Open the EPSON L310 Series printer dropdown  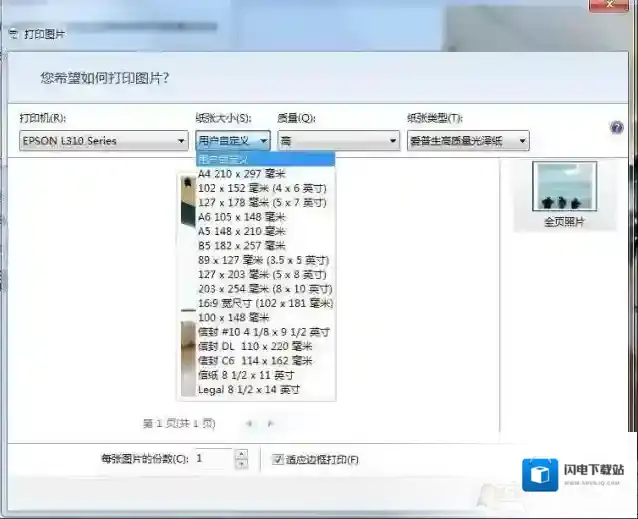click(x=104, y=141)
